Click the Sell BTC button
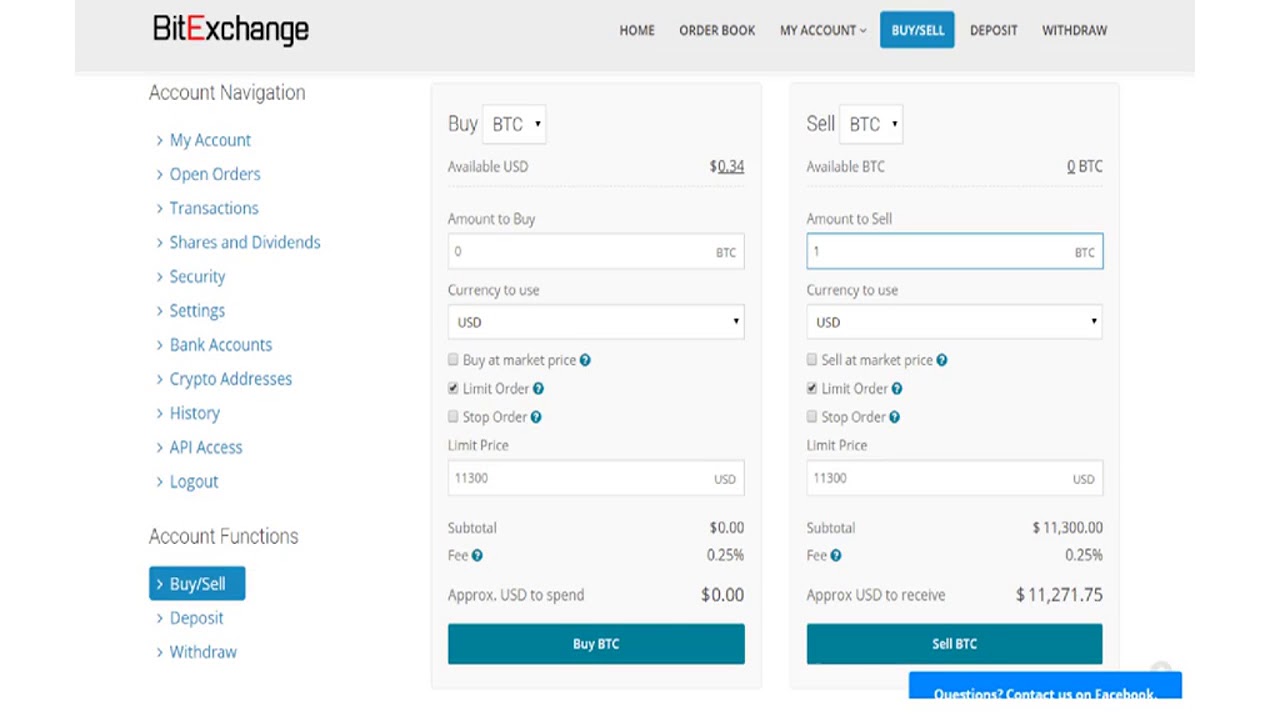This screenshot has width=1280, height=720. [955, 644]
